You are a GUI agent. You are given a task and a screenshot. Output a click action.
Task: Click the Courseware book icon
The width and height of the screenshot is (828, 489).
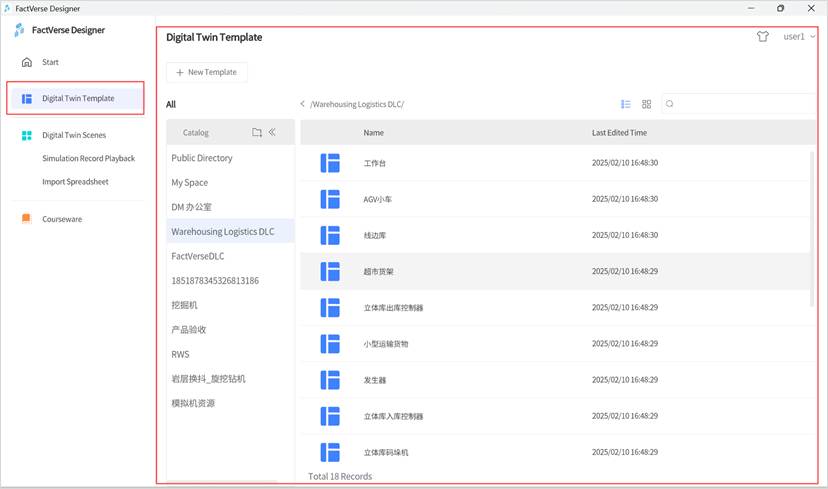click(x=27, y=219)
